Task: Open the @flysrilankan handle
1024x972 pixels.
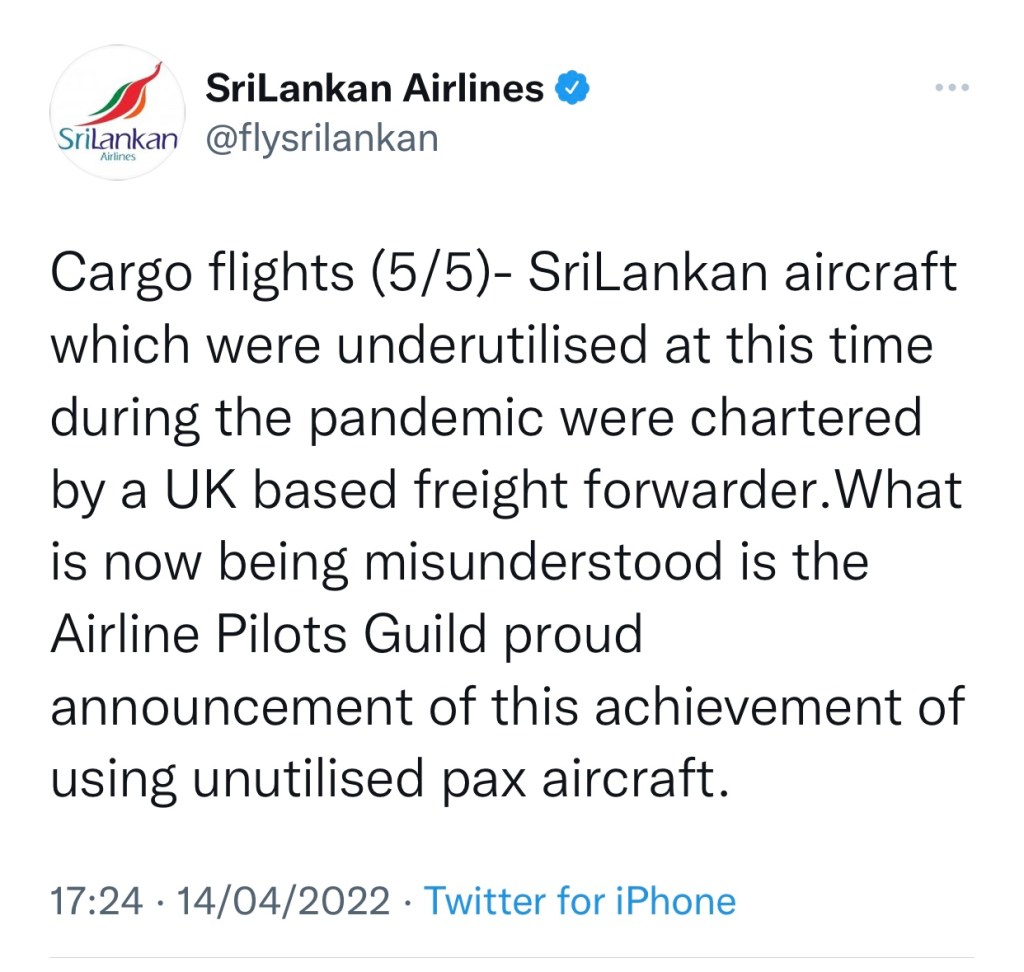Action: tap(322, 138)
